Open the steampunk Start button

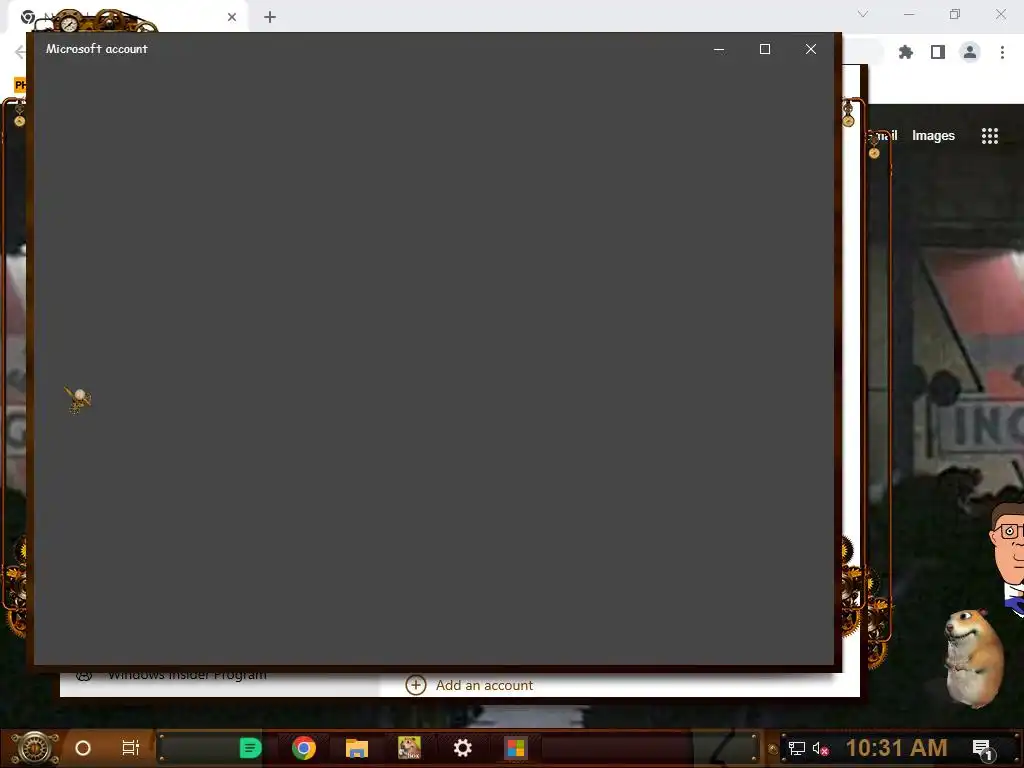click(35, 748)
